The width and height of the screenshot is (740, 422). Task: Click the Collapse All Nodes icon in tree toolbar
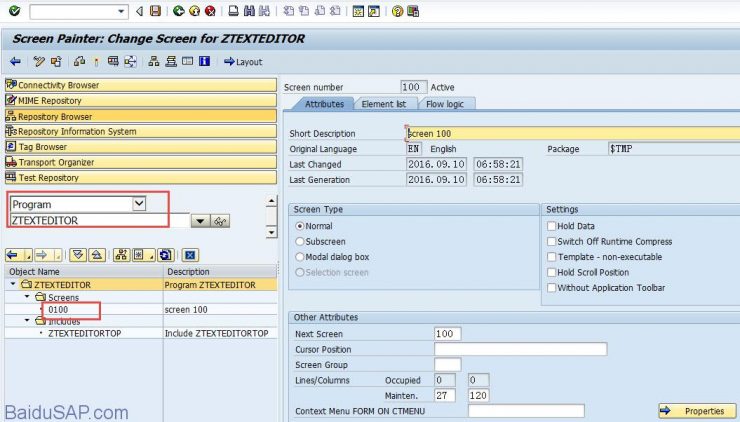[x=97, y=255]
